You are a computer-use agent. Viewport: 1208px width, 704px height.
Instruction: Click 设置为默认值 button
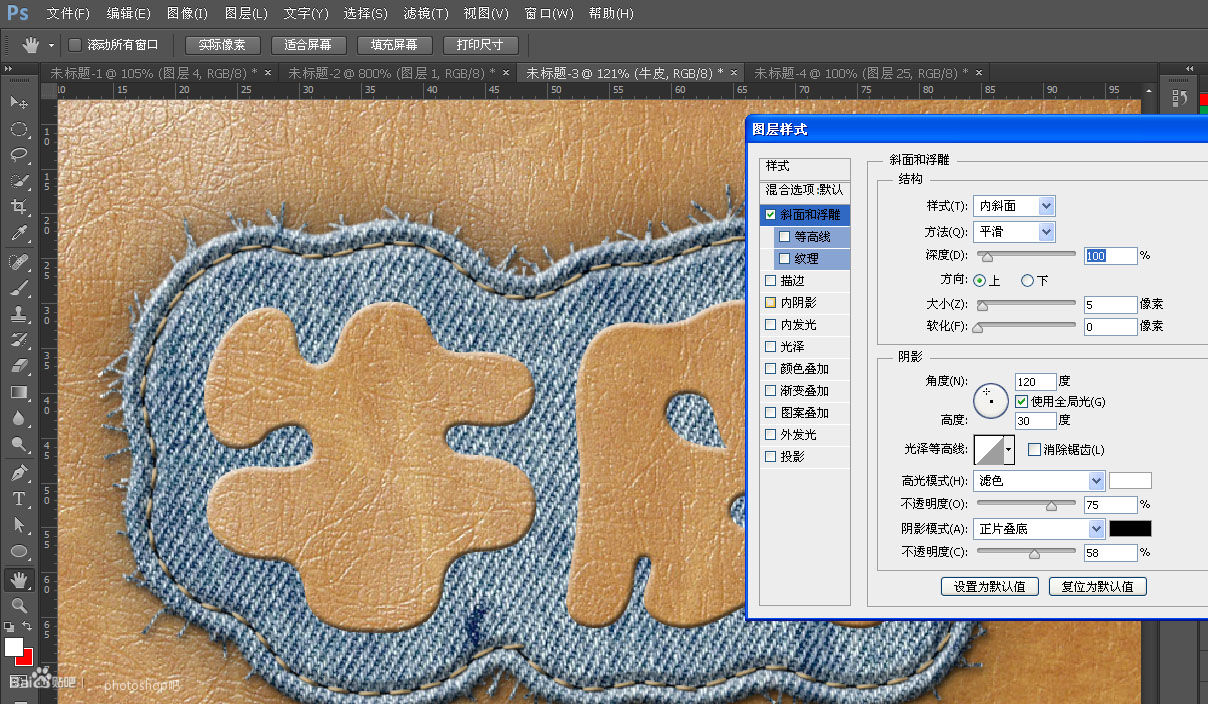990,587
